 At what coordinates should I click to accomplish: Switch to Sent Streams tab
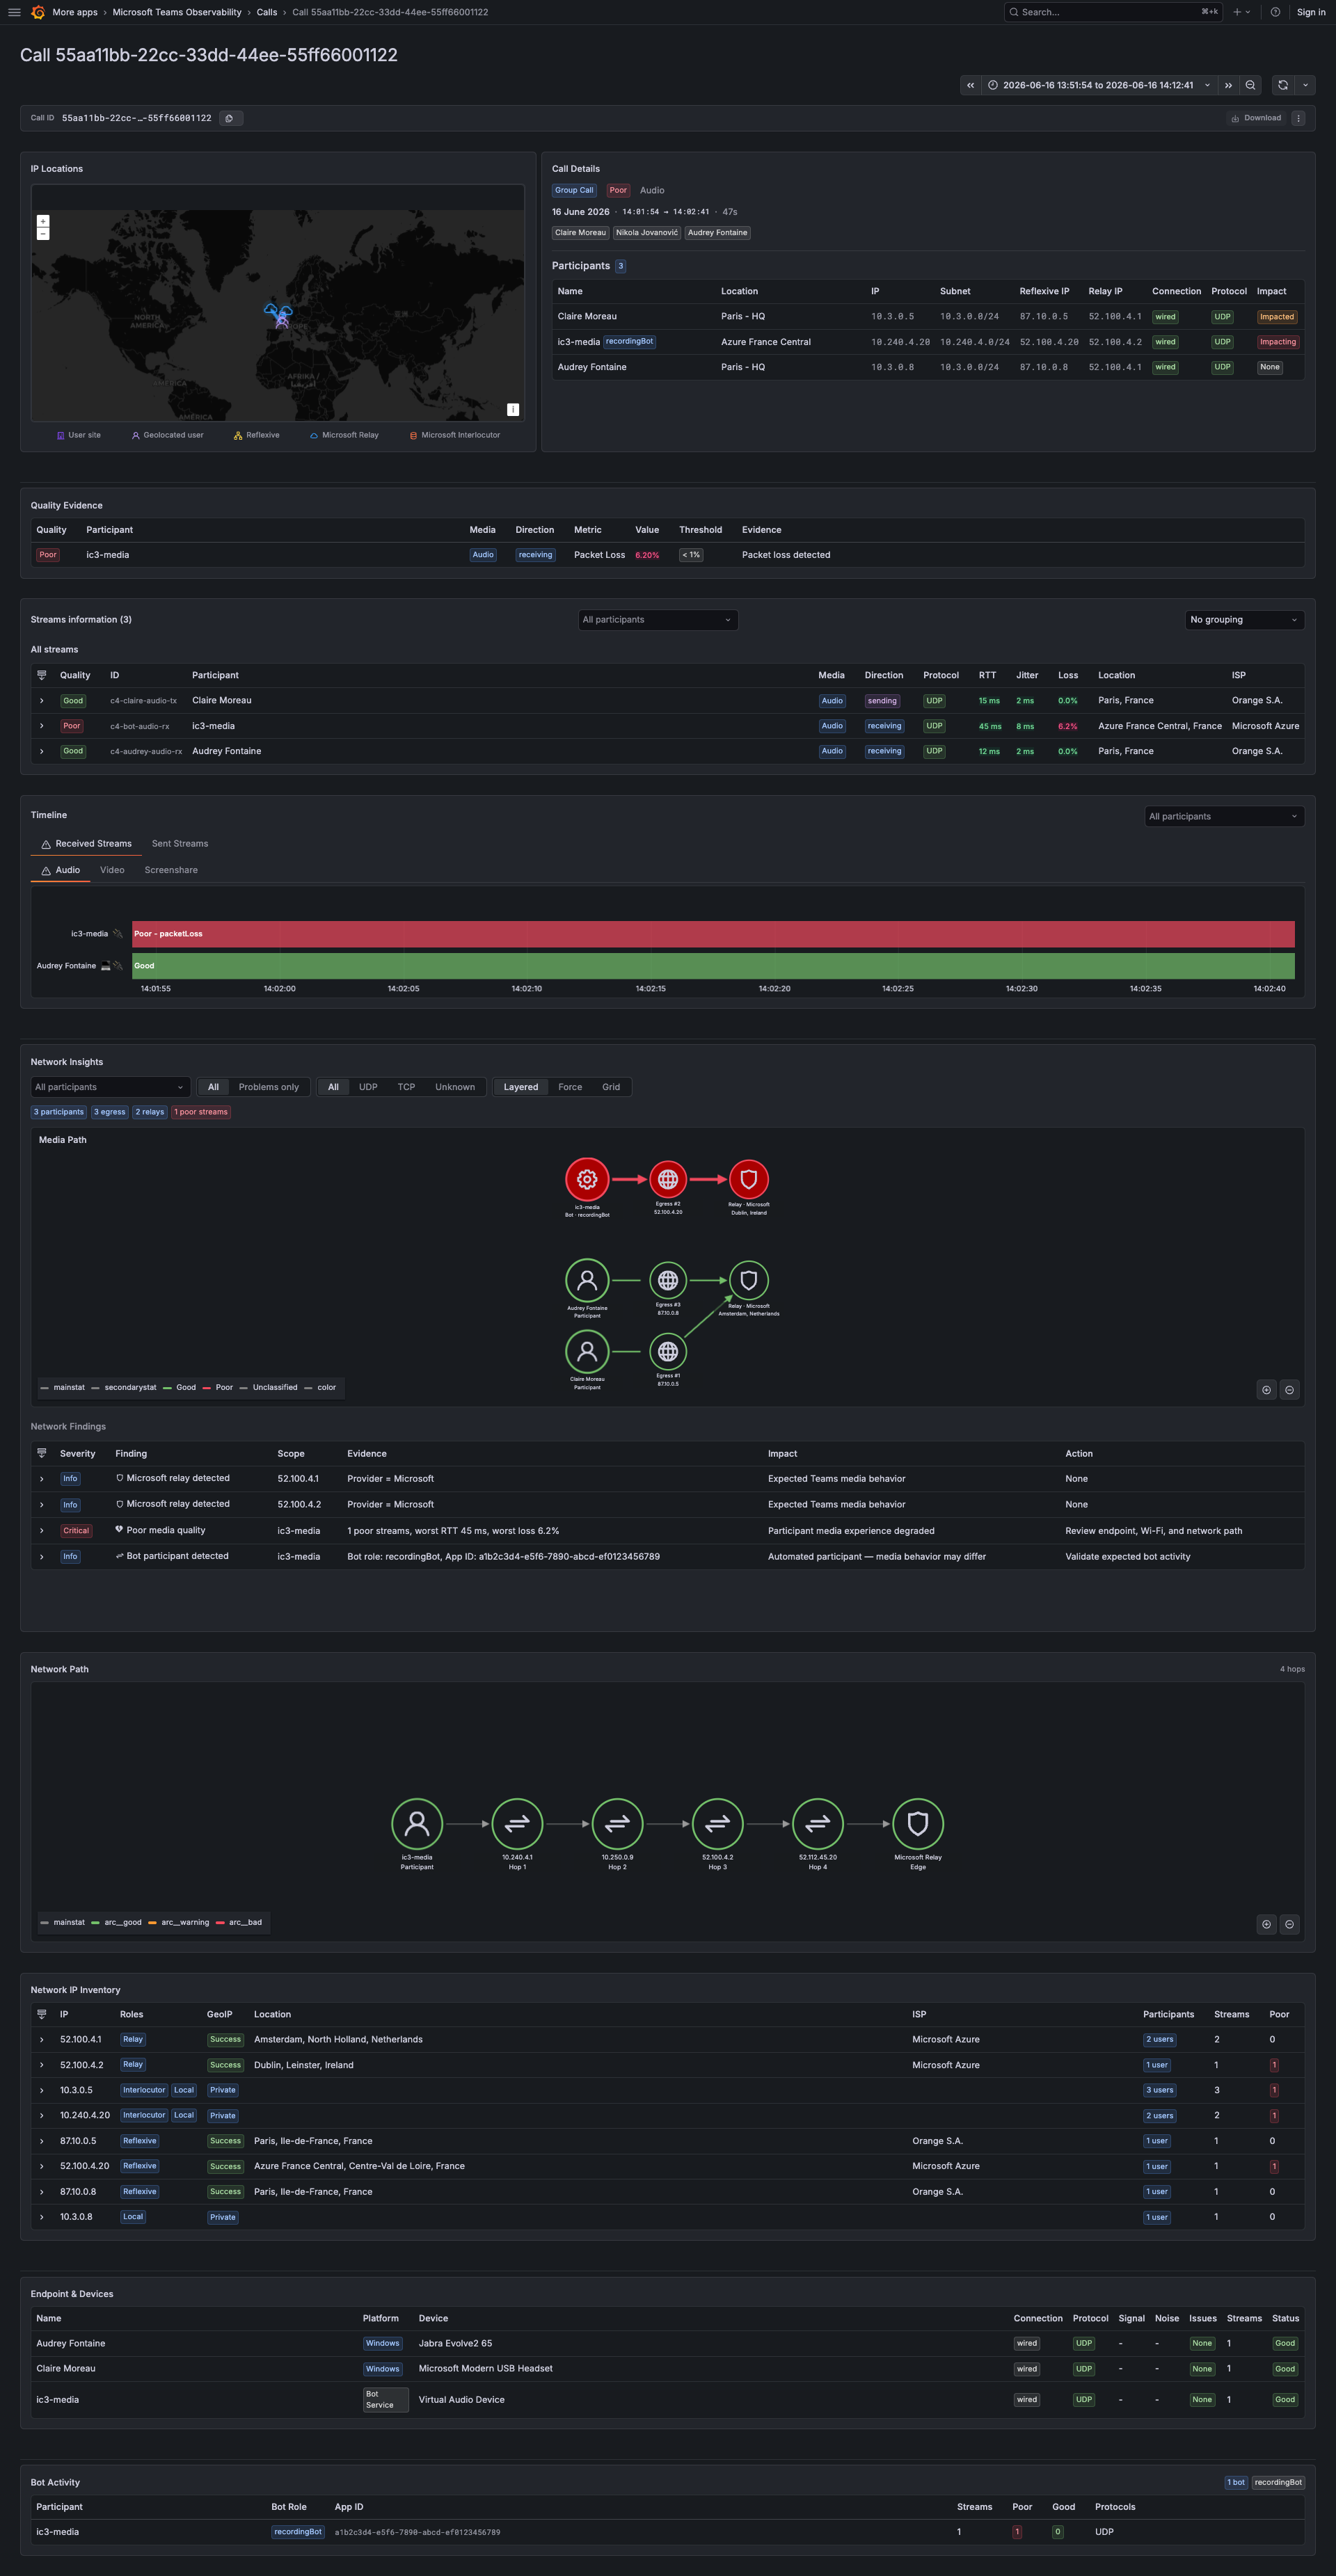[180, 844]
